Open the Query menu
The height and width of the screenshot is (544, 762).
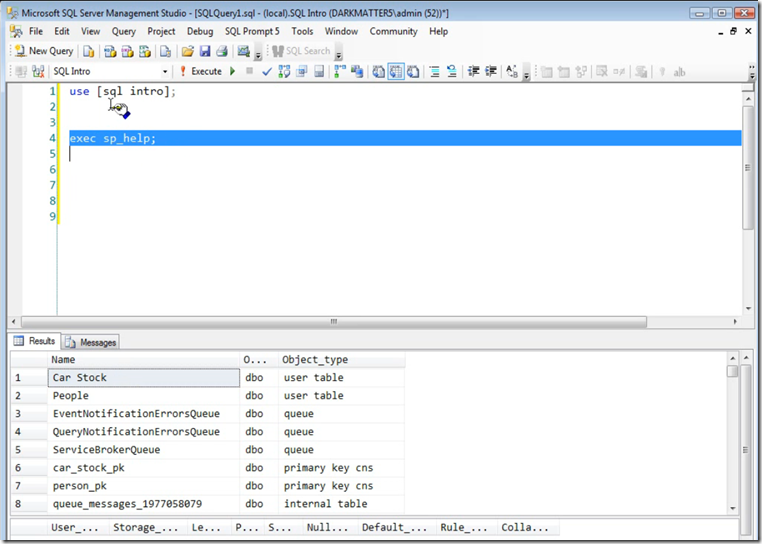123,31
